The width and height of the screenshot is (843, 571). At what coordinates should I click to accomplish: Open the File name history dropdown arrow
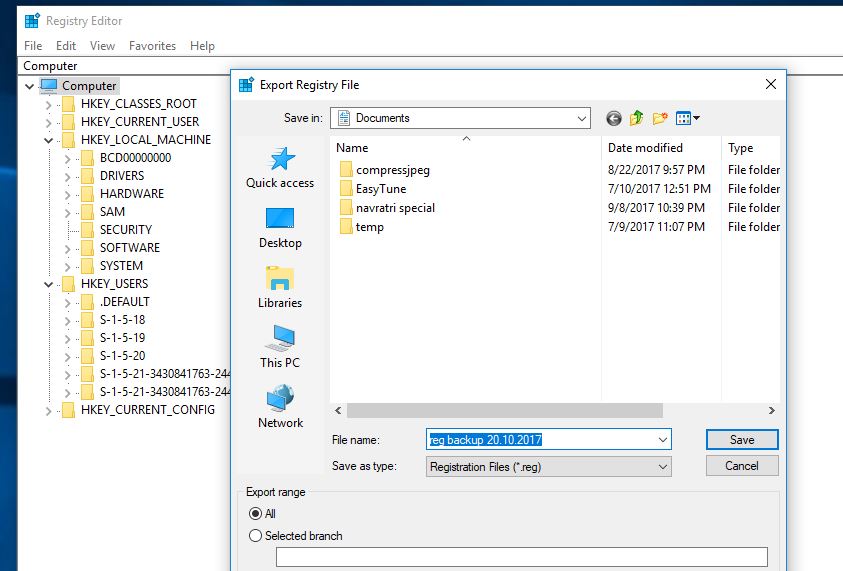(663, 440)
